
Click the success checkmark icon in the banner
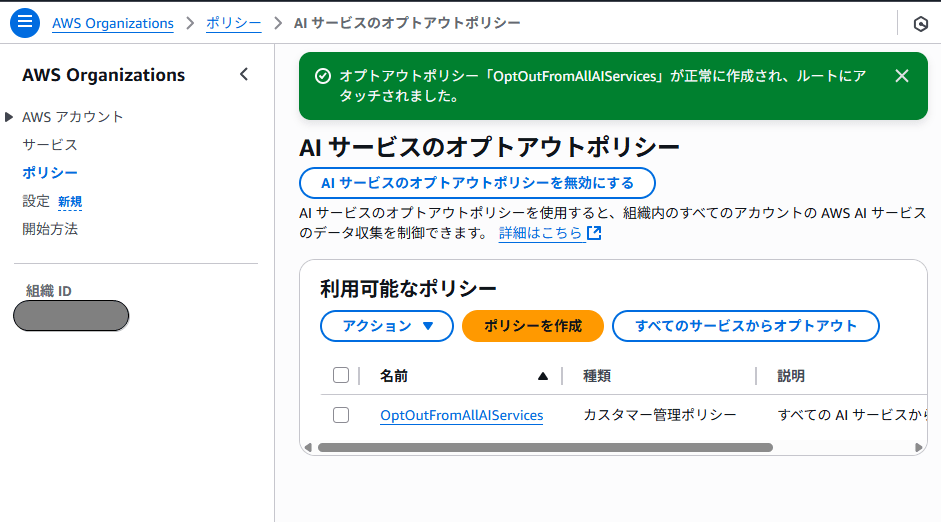pos(323,76)
